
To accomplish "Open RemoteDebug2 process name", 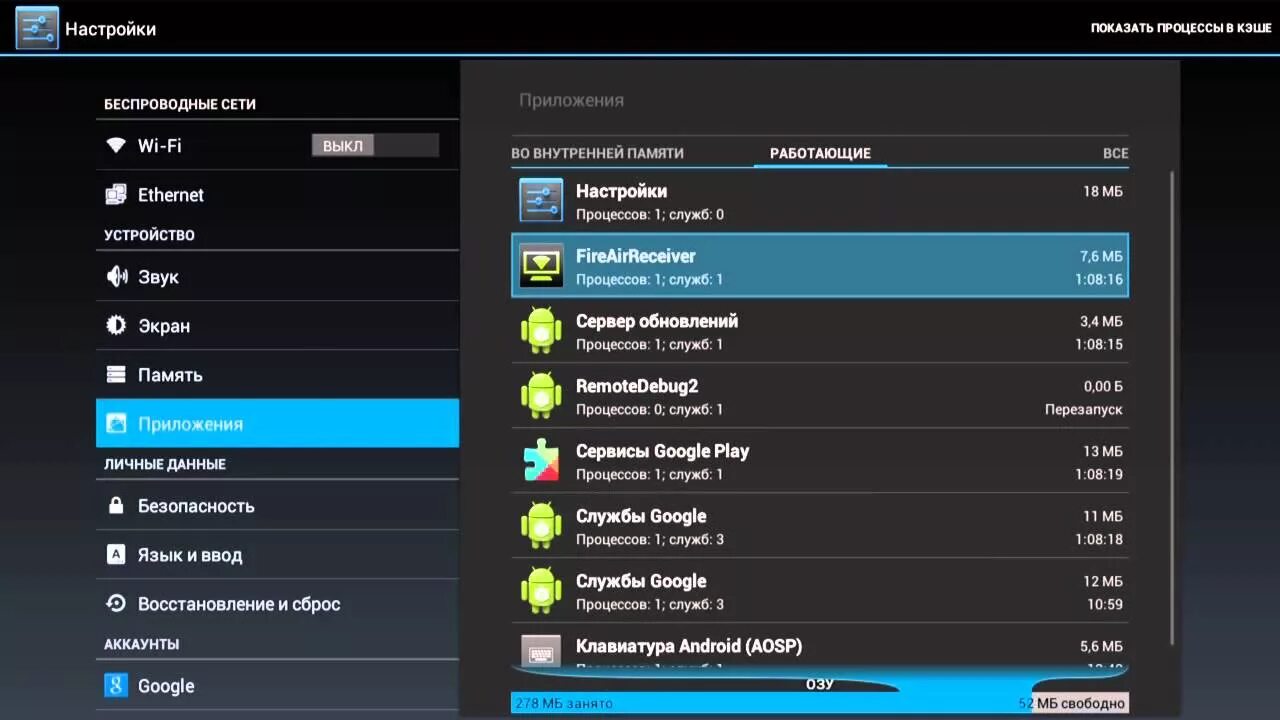I will (x=637, y=386).
